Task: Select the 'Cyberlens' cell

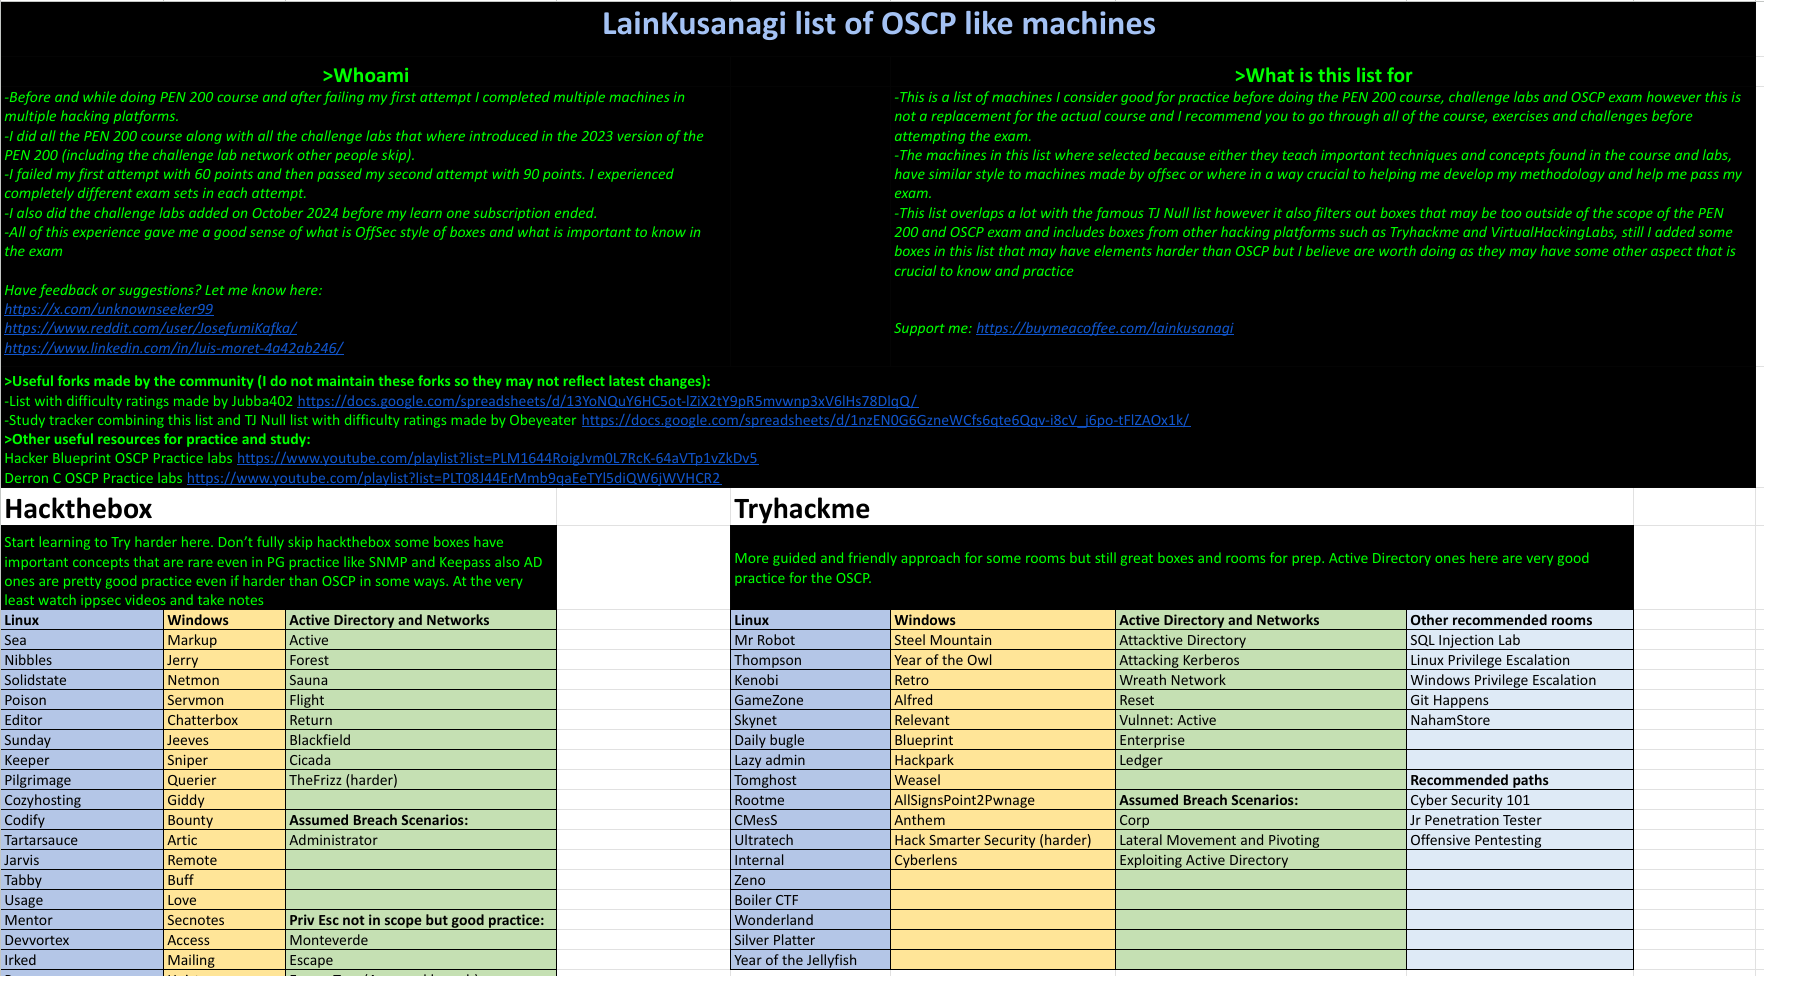Action: click(1003, 860)
